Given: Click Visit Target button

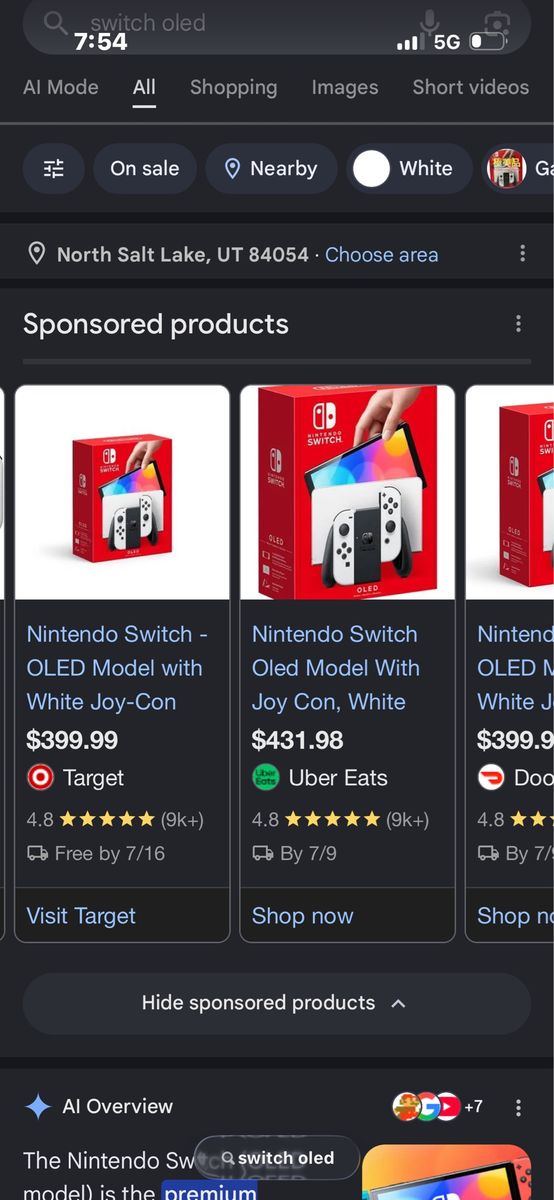Looking at the screenshot, I should (81, 916).
